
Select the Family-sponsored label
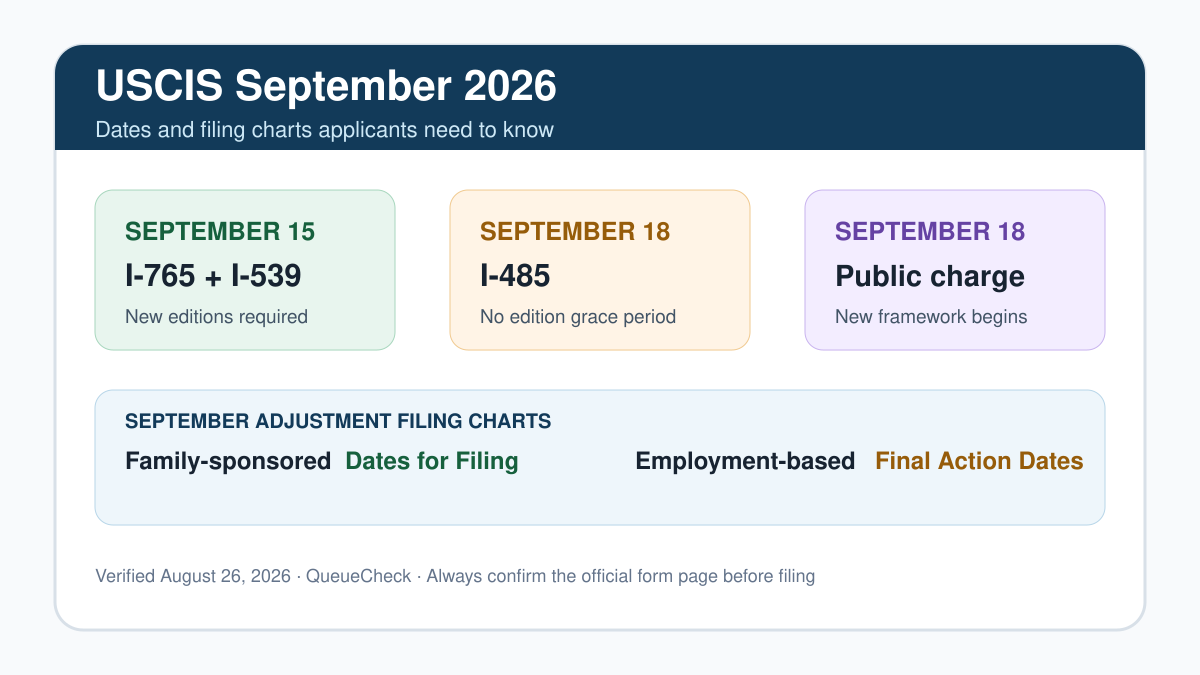[228, 461]
